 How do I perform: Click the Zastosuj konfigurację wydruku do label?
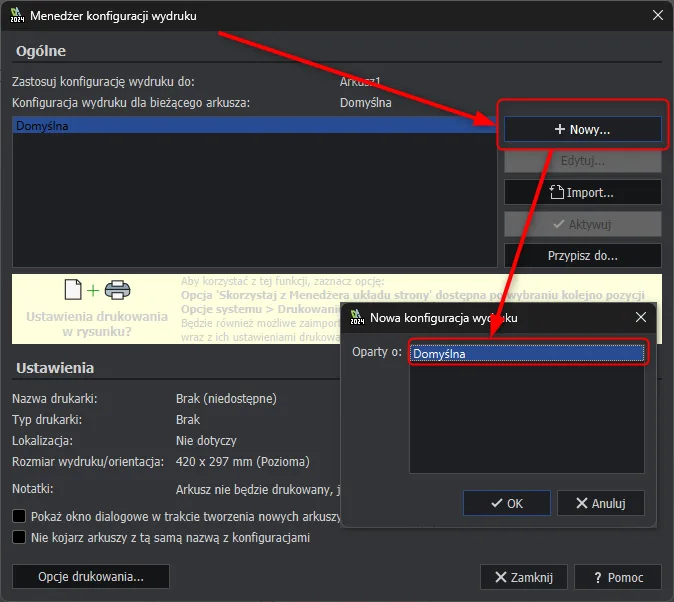103,82
